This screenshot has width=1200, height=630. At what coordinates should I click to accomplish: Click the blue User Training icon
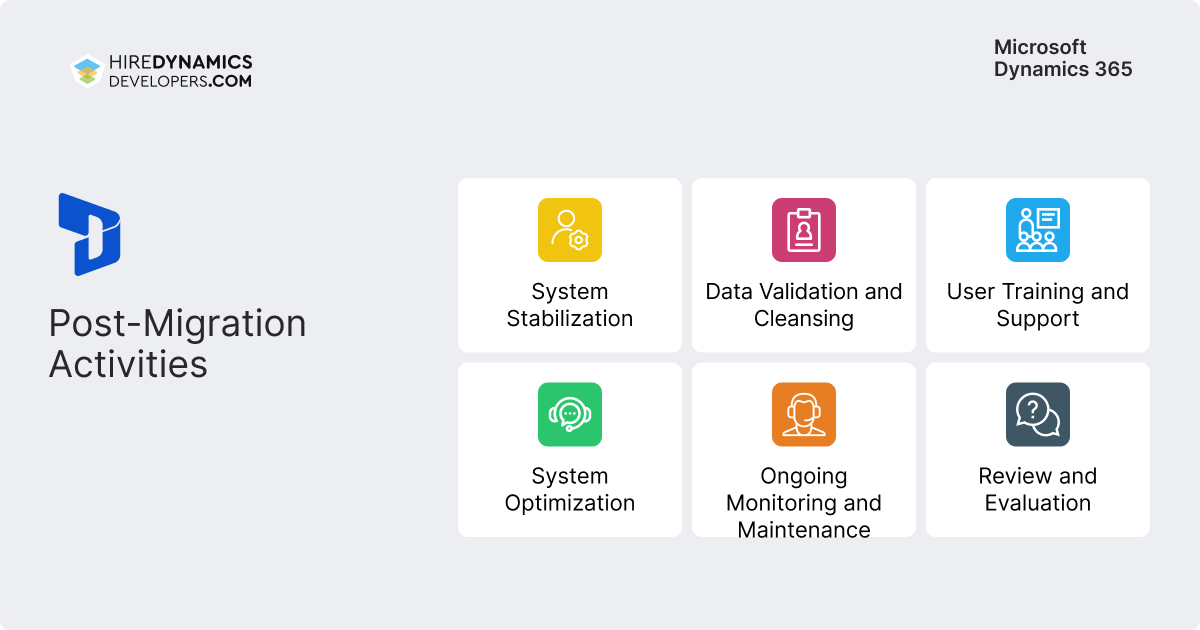(1038, 230)
